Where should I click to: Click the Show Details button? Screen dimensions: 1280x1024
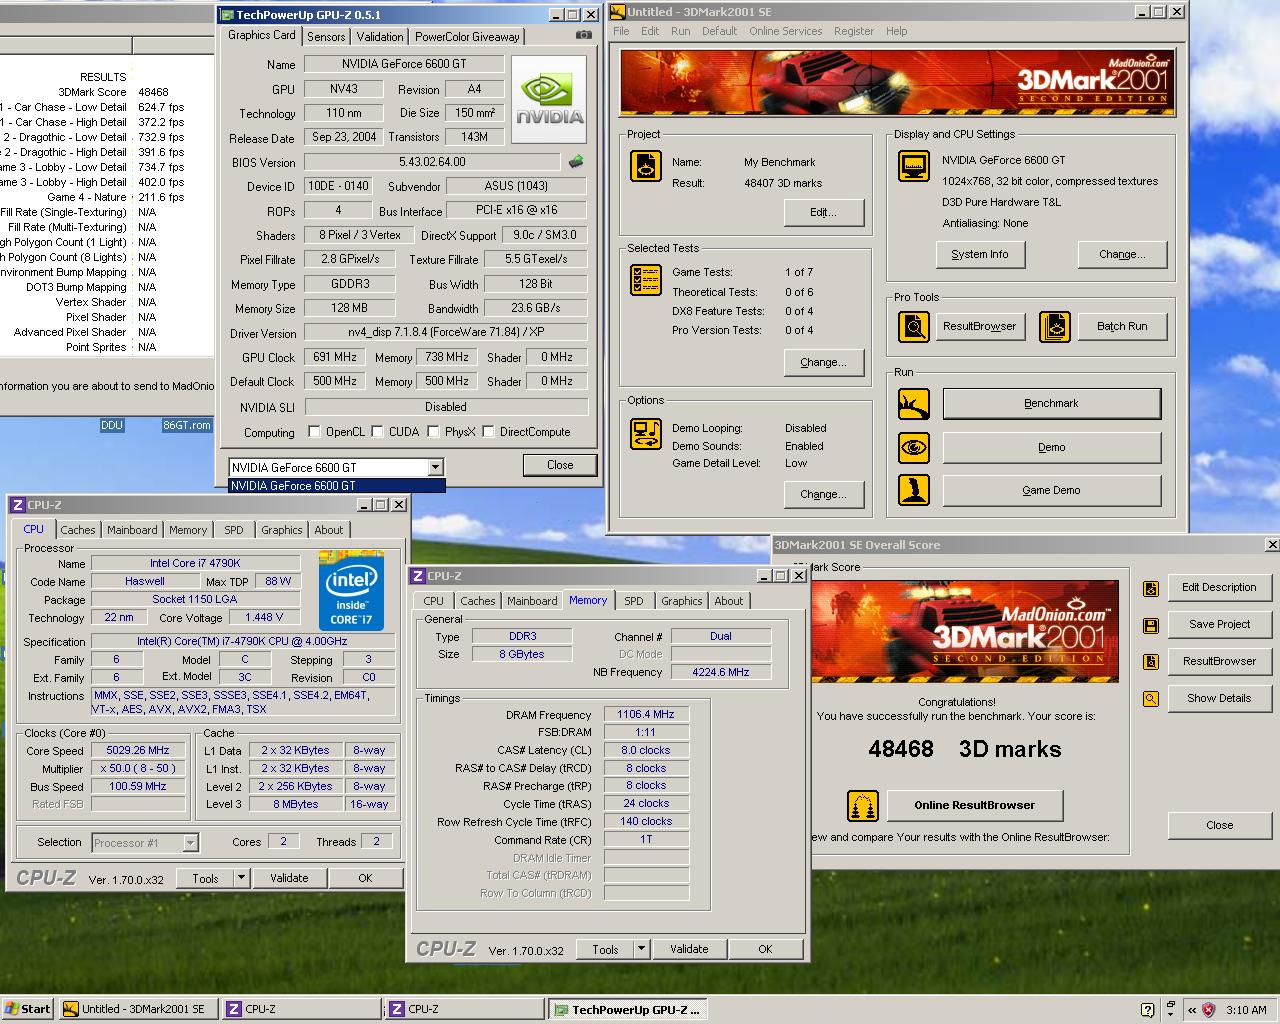point(1219,698)
